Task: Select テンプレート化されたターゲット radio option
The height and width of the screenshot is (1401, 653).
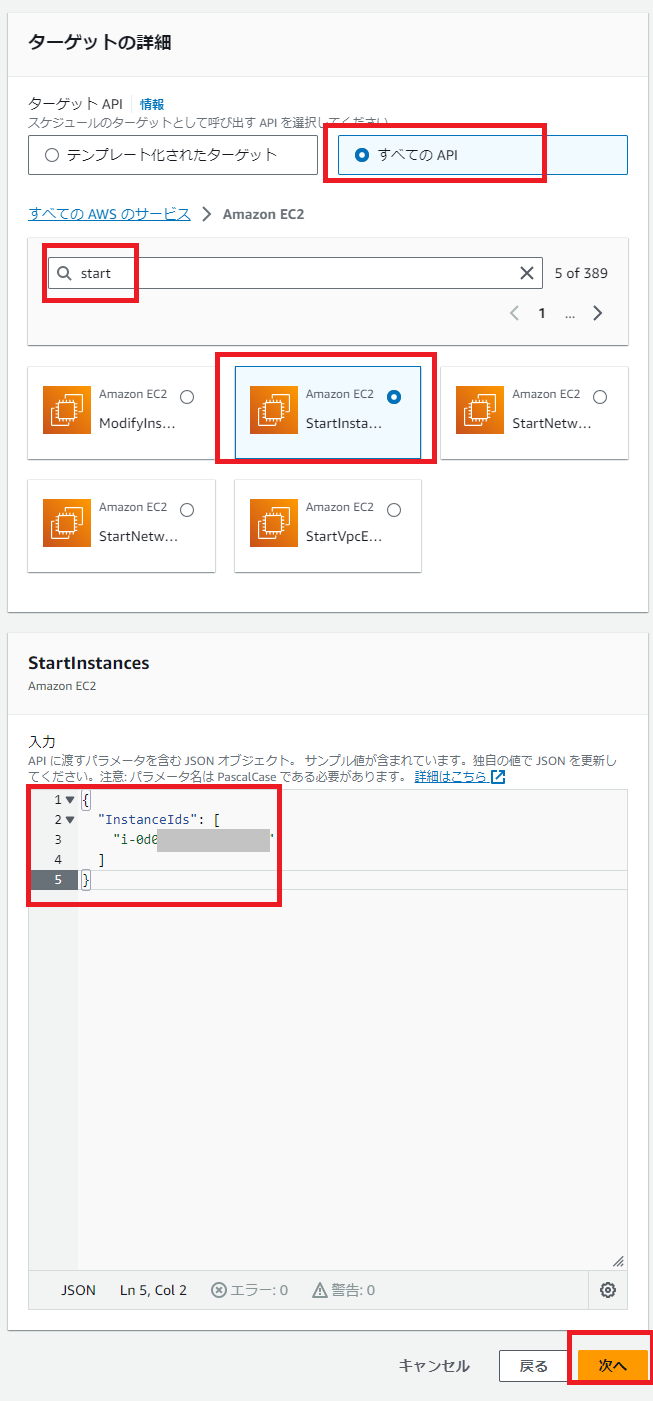Action: point(52,155)
